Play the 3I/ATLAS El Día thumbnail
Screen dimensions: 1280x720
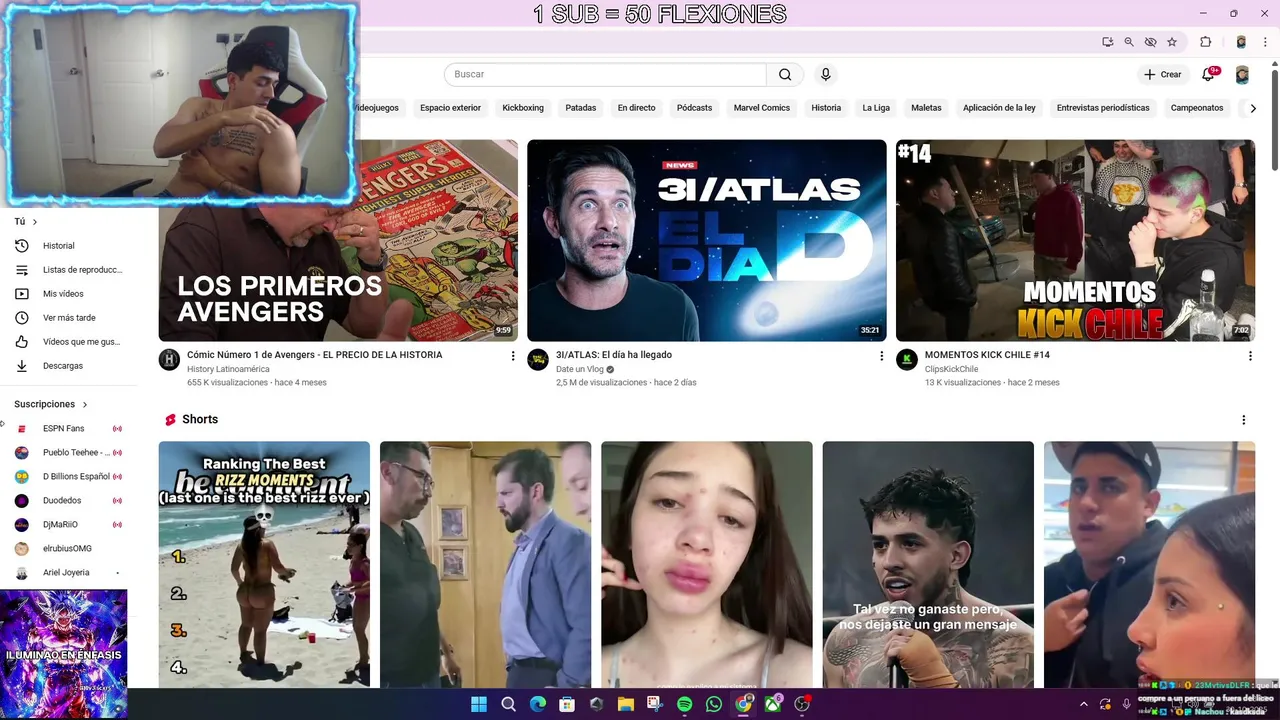[707, 240]
